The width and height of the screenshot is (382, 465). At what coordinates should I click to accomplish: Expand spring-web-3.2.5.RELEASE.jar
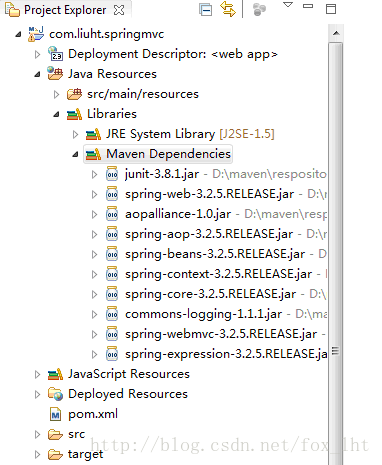coord(94,194)
